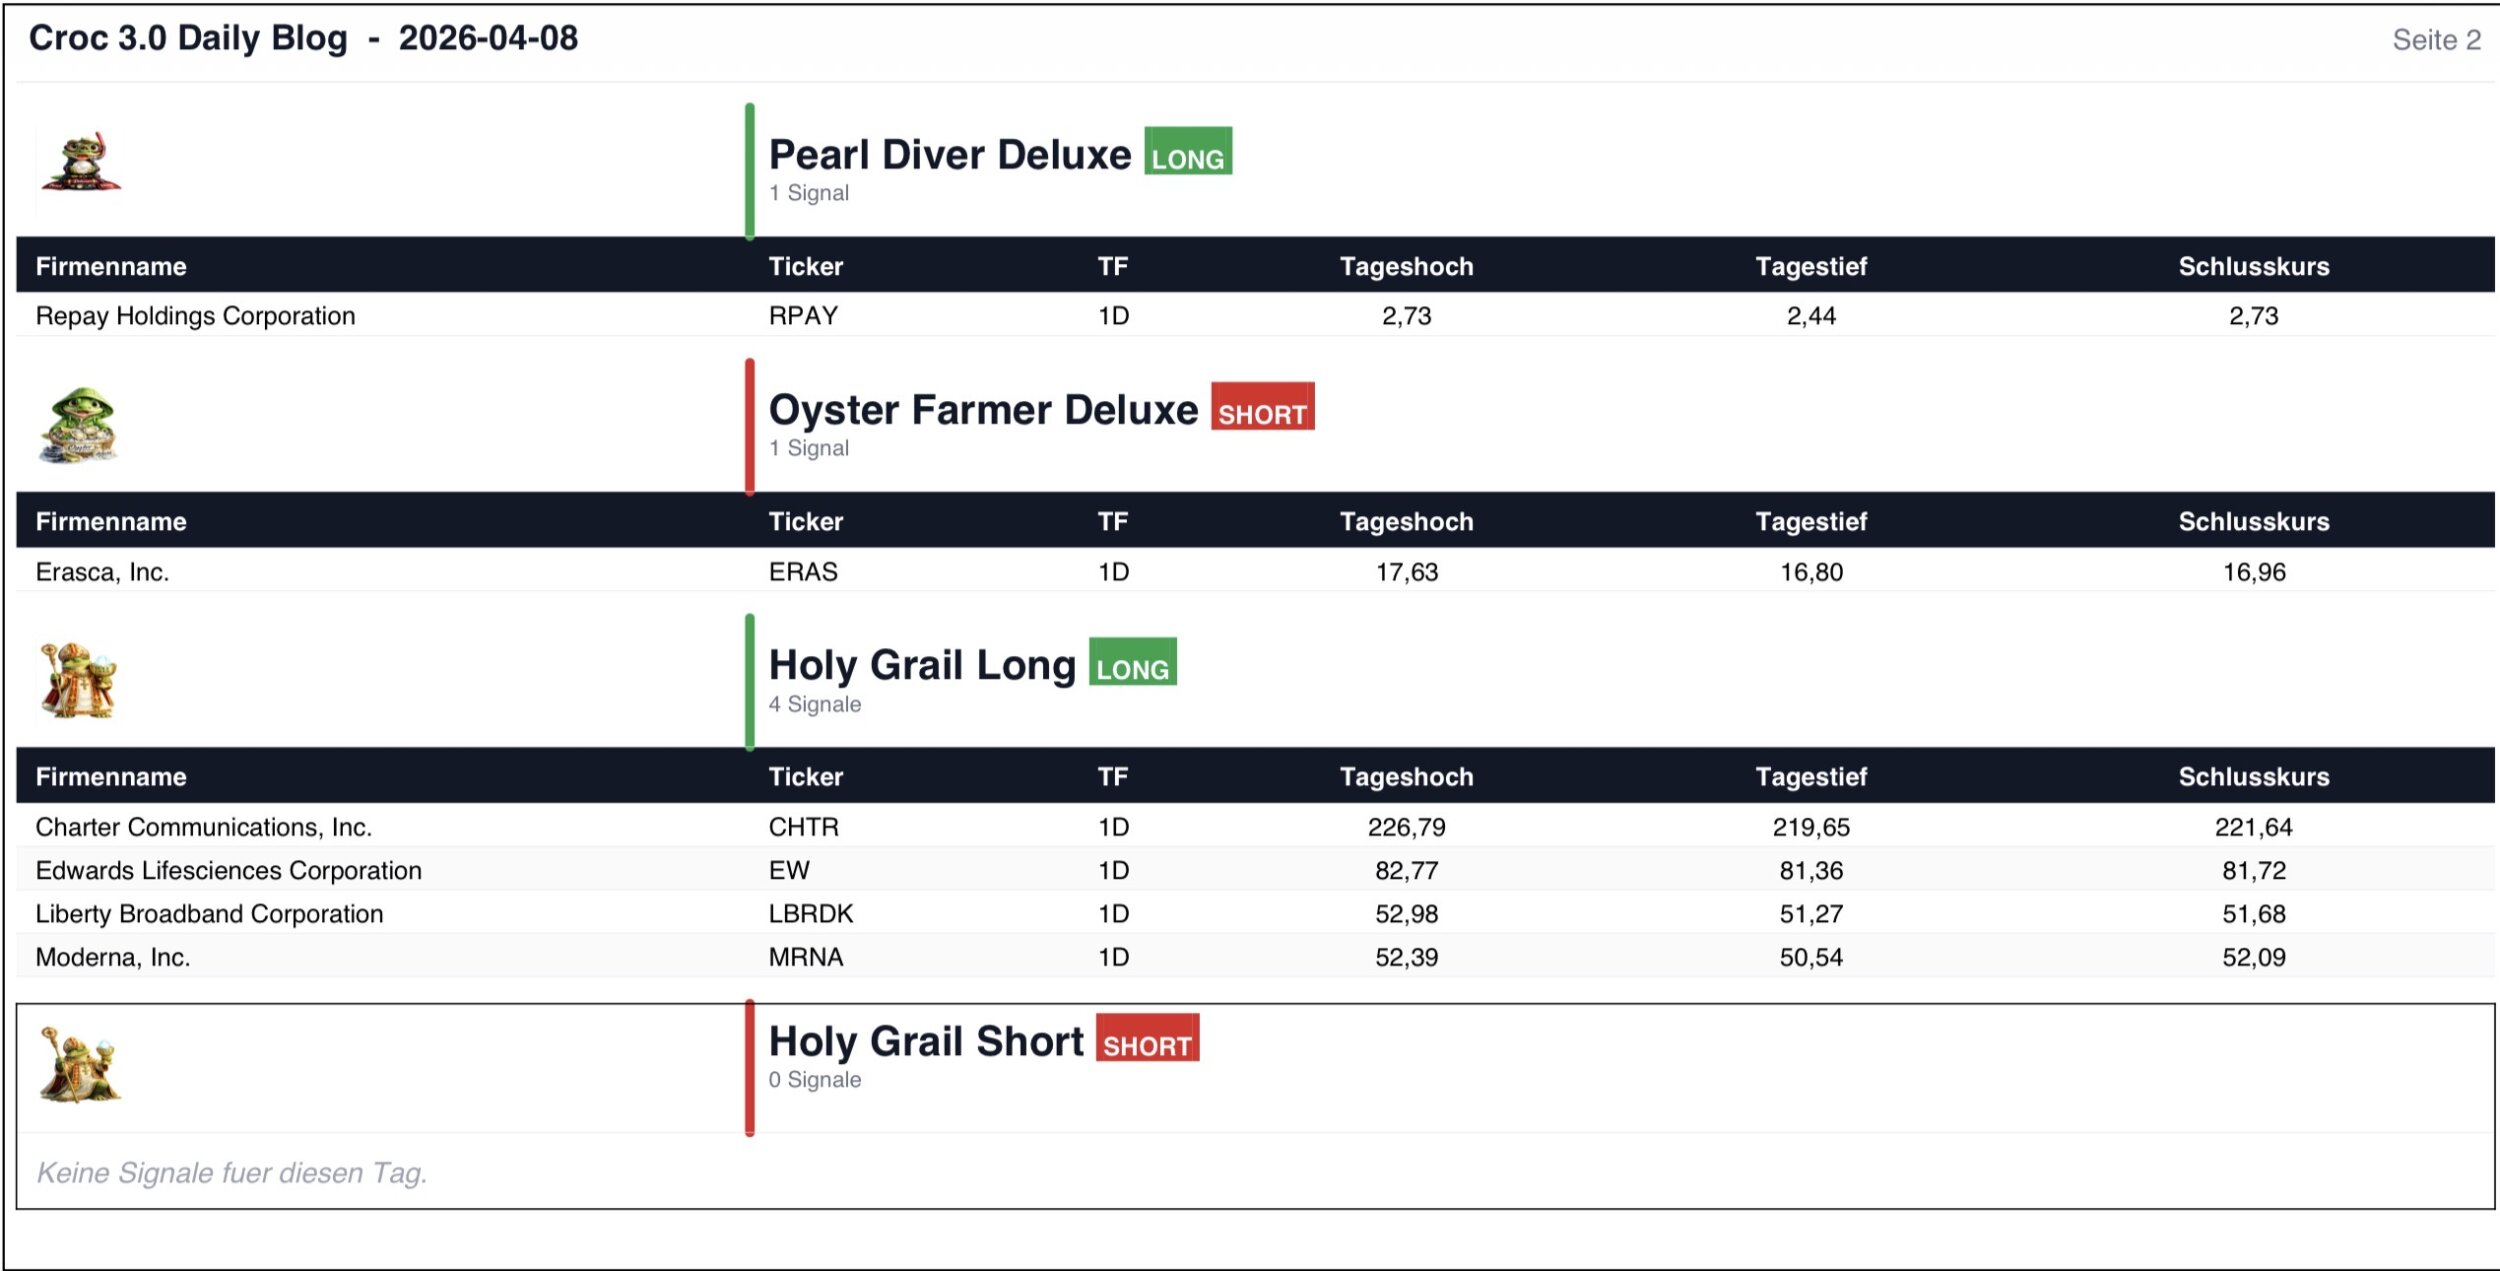This screenshot has height=1271, width=2500.
Task: Click the green bar left of Holy Grail Long
Action: point(750,682)
